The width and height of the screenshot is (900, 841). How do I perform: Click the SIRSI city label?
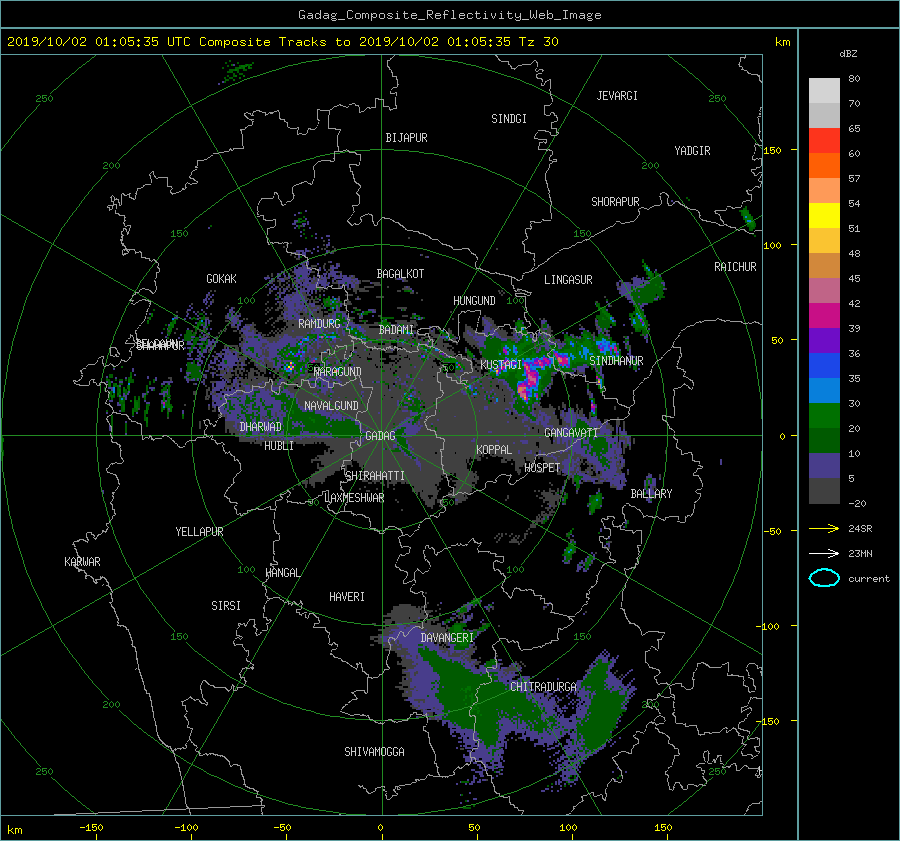[226, 606]
